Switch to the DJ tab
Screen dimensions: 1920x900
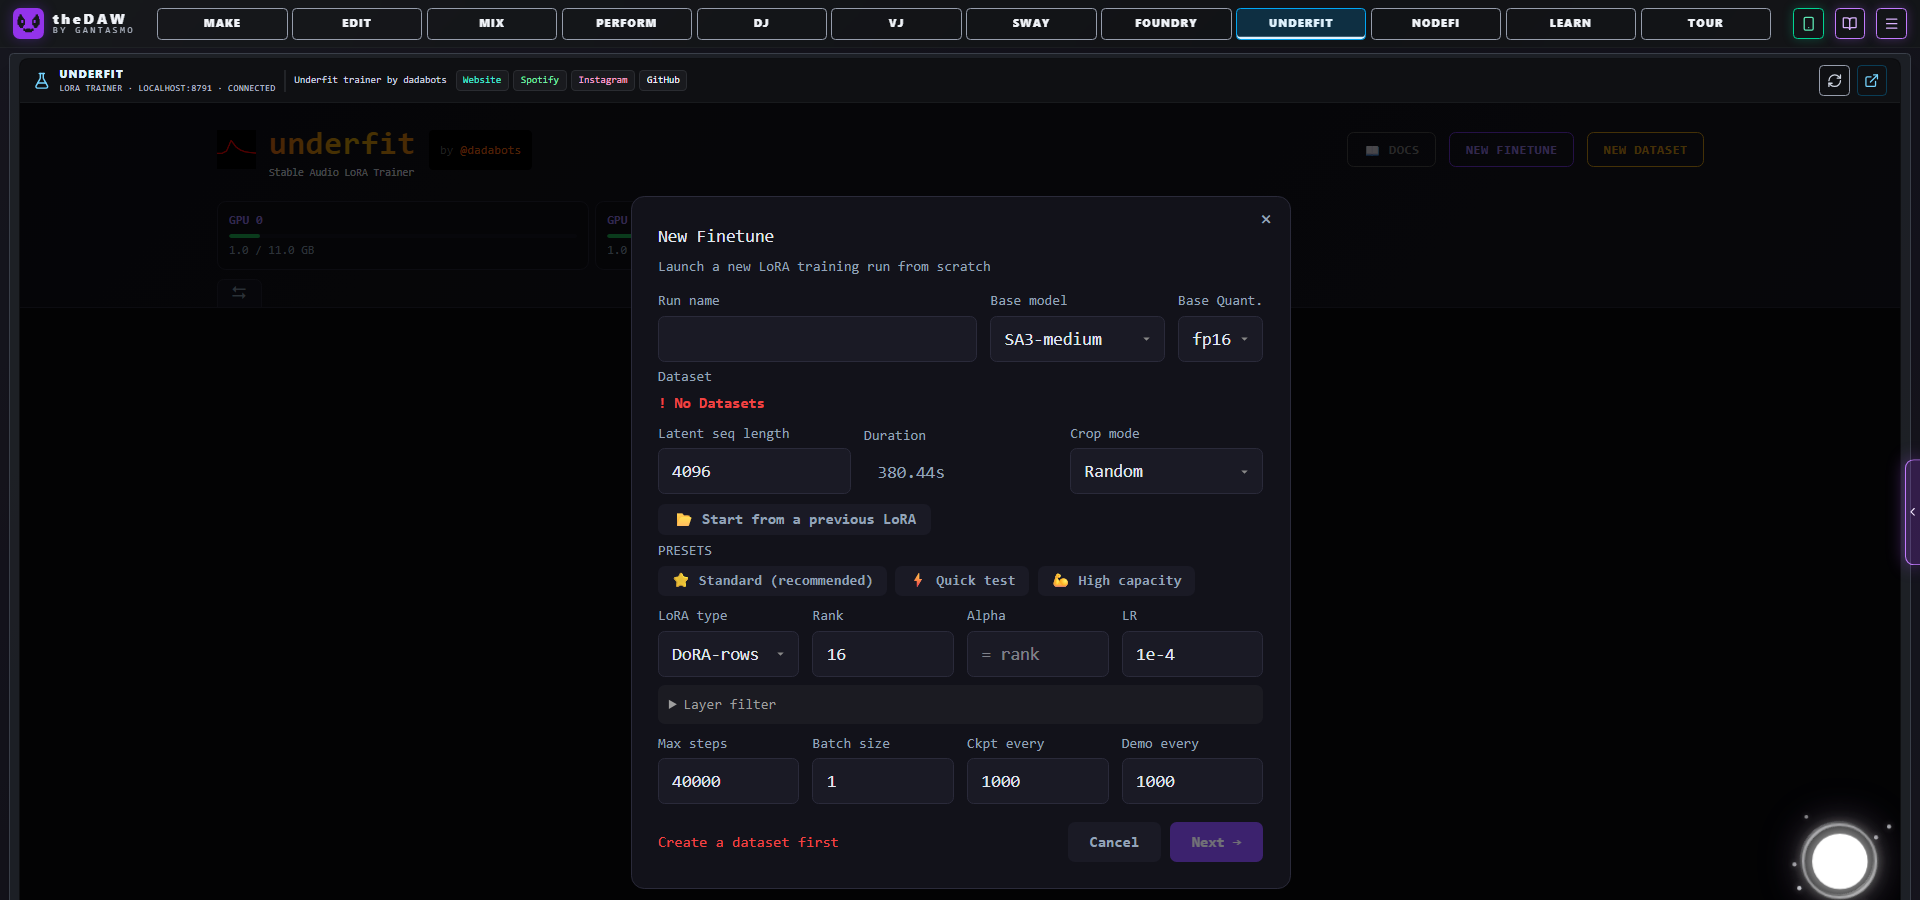762,23
